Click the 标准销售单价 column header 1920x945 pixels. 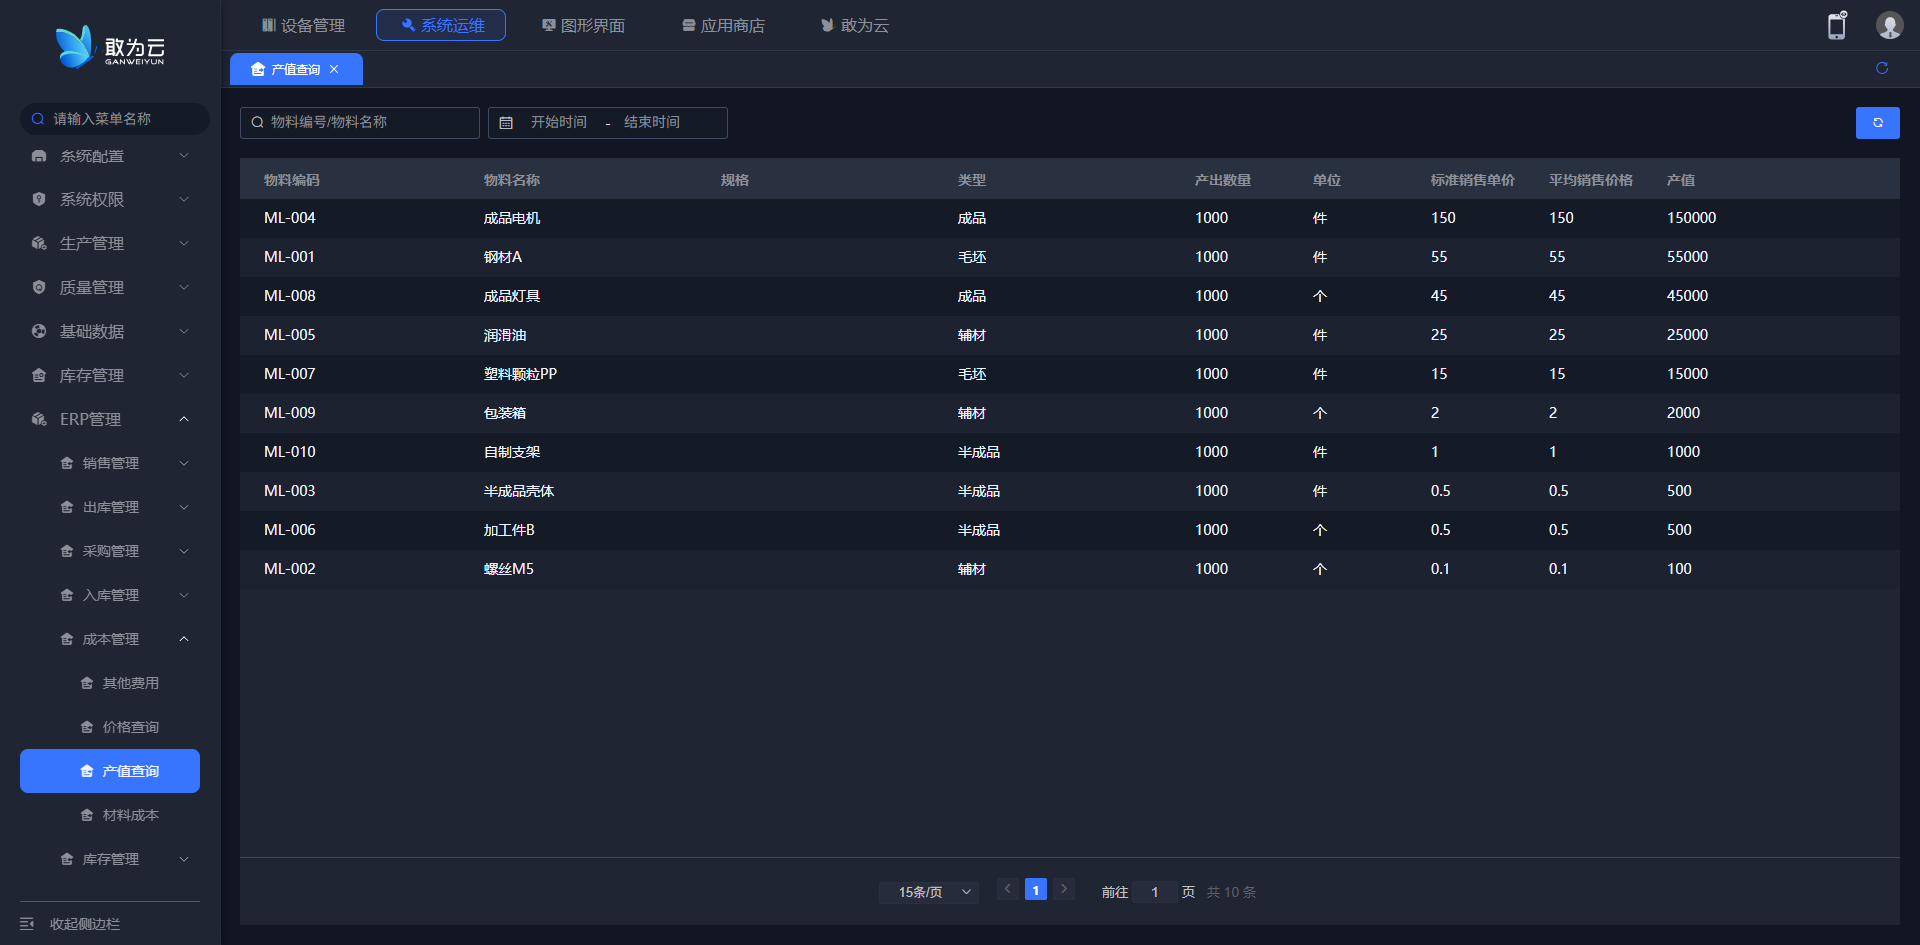point(1473,180)
